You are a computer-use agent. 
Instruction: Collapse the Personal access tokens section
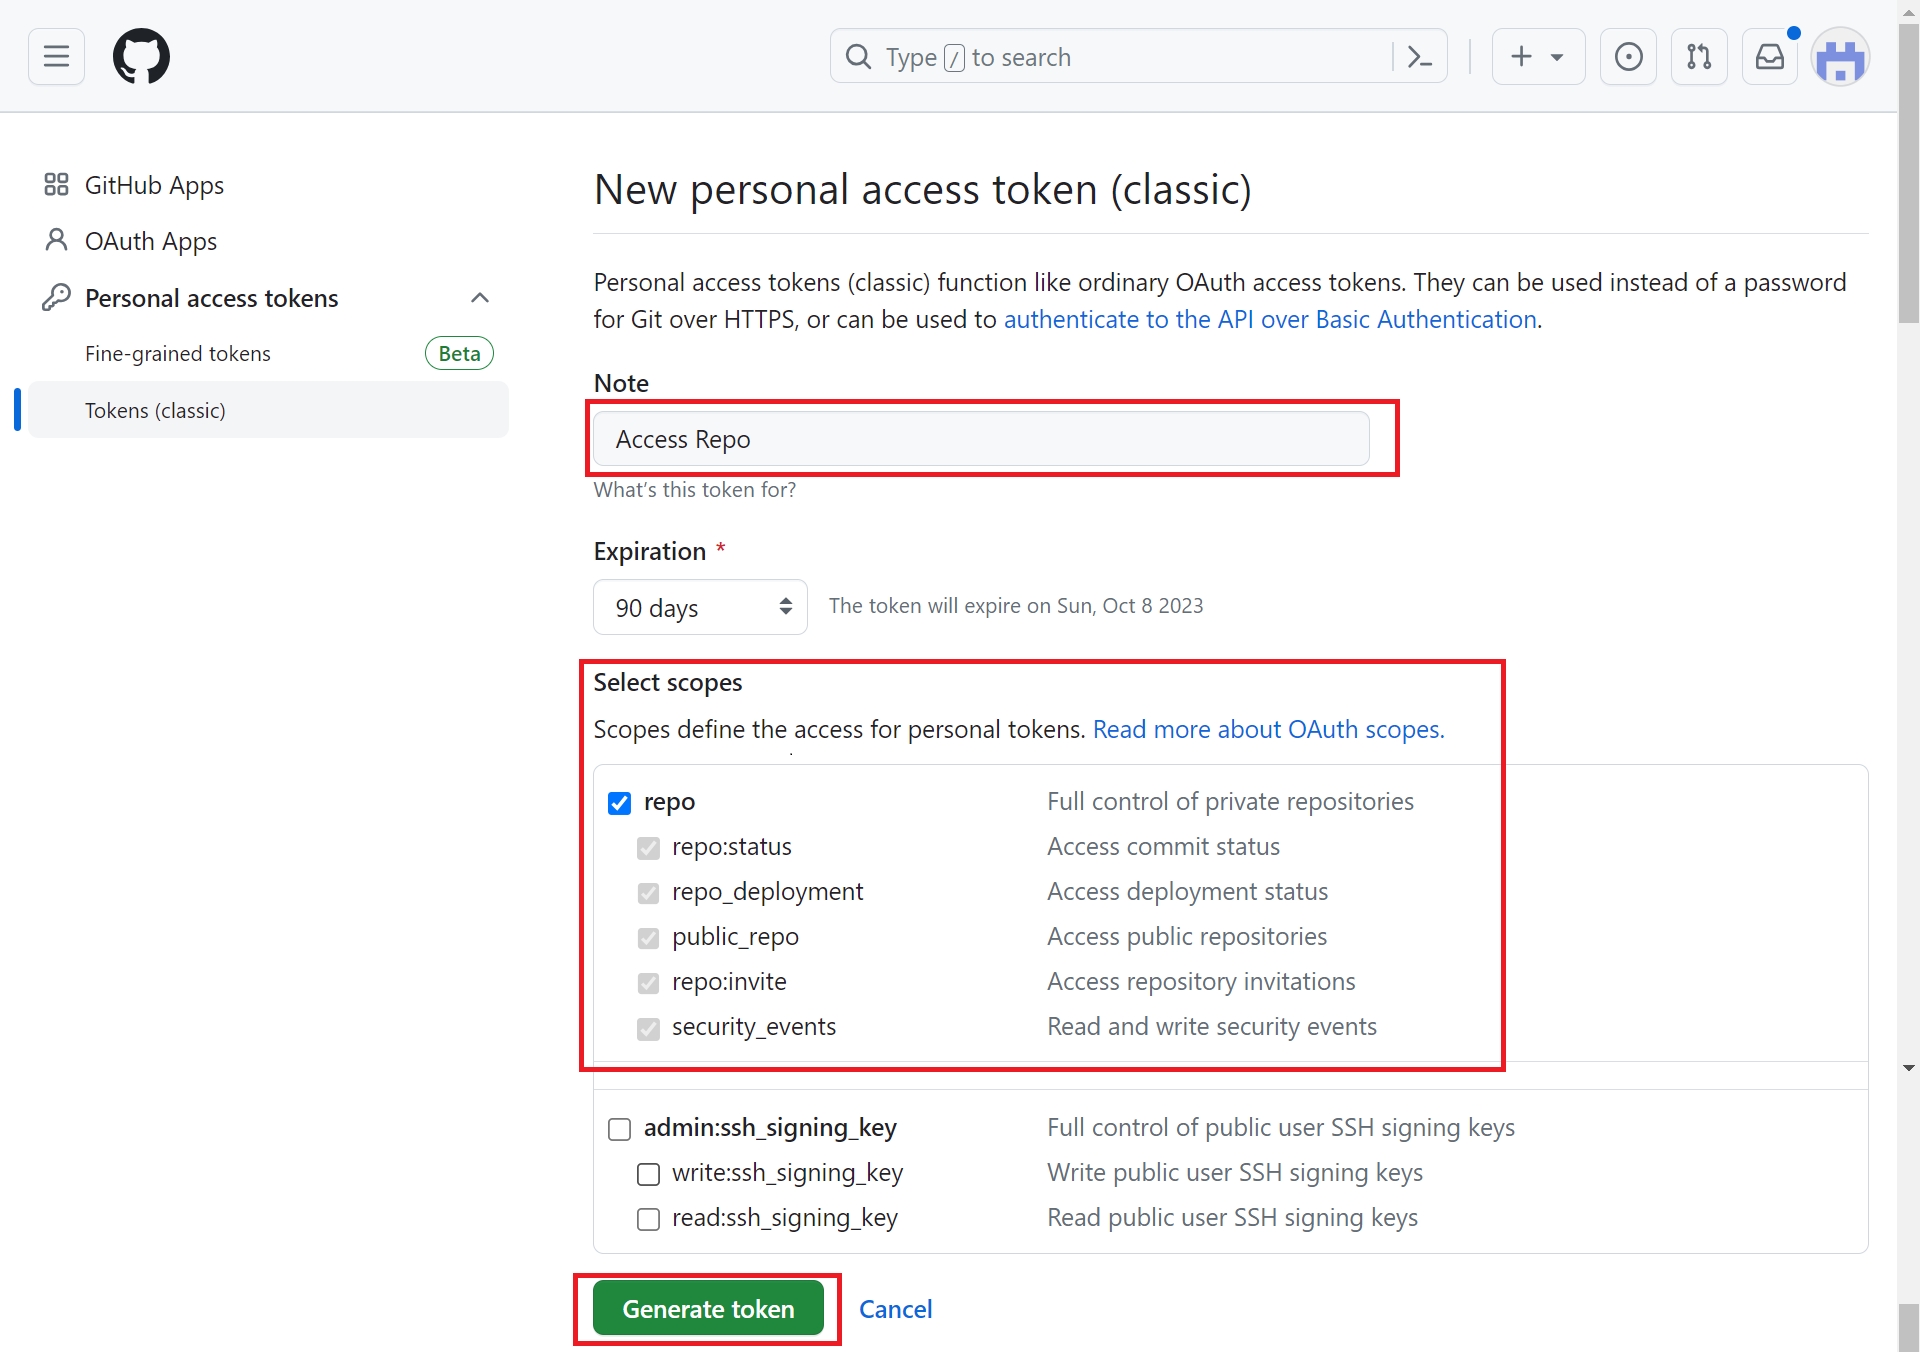point(480,298)
